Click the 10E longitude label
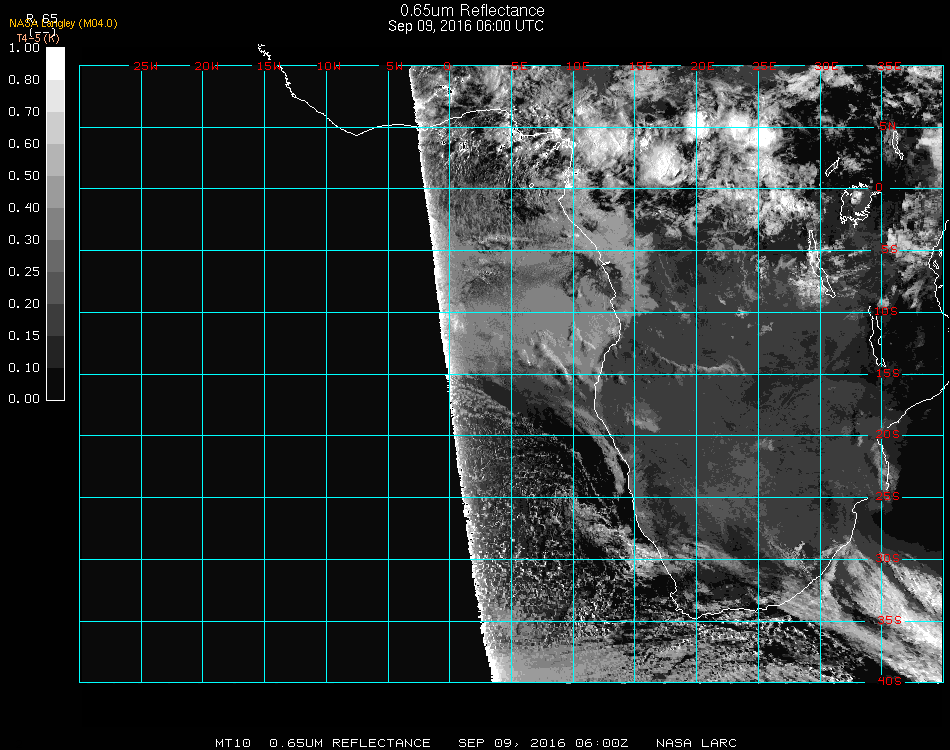The width and height of the screenshot is (950, 750). 578,67
